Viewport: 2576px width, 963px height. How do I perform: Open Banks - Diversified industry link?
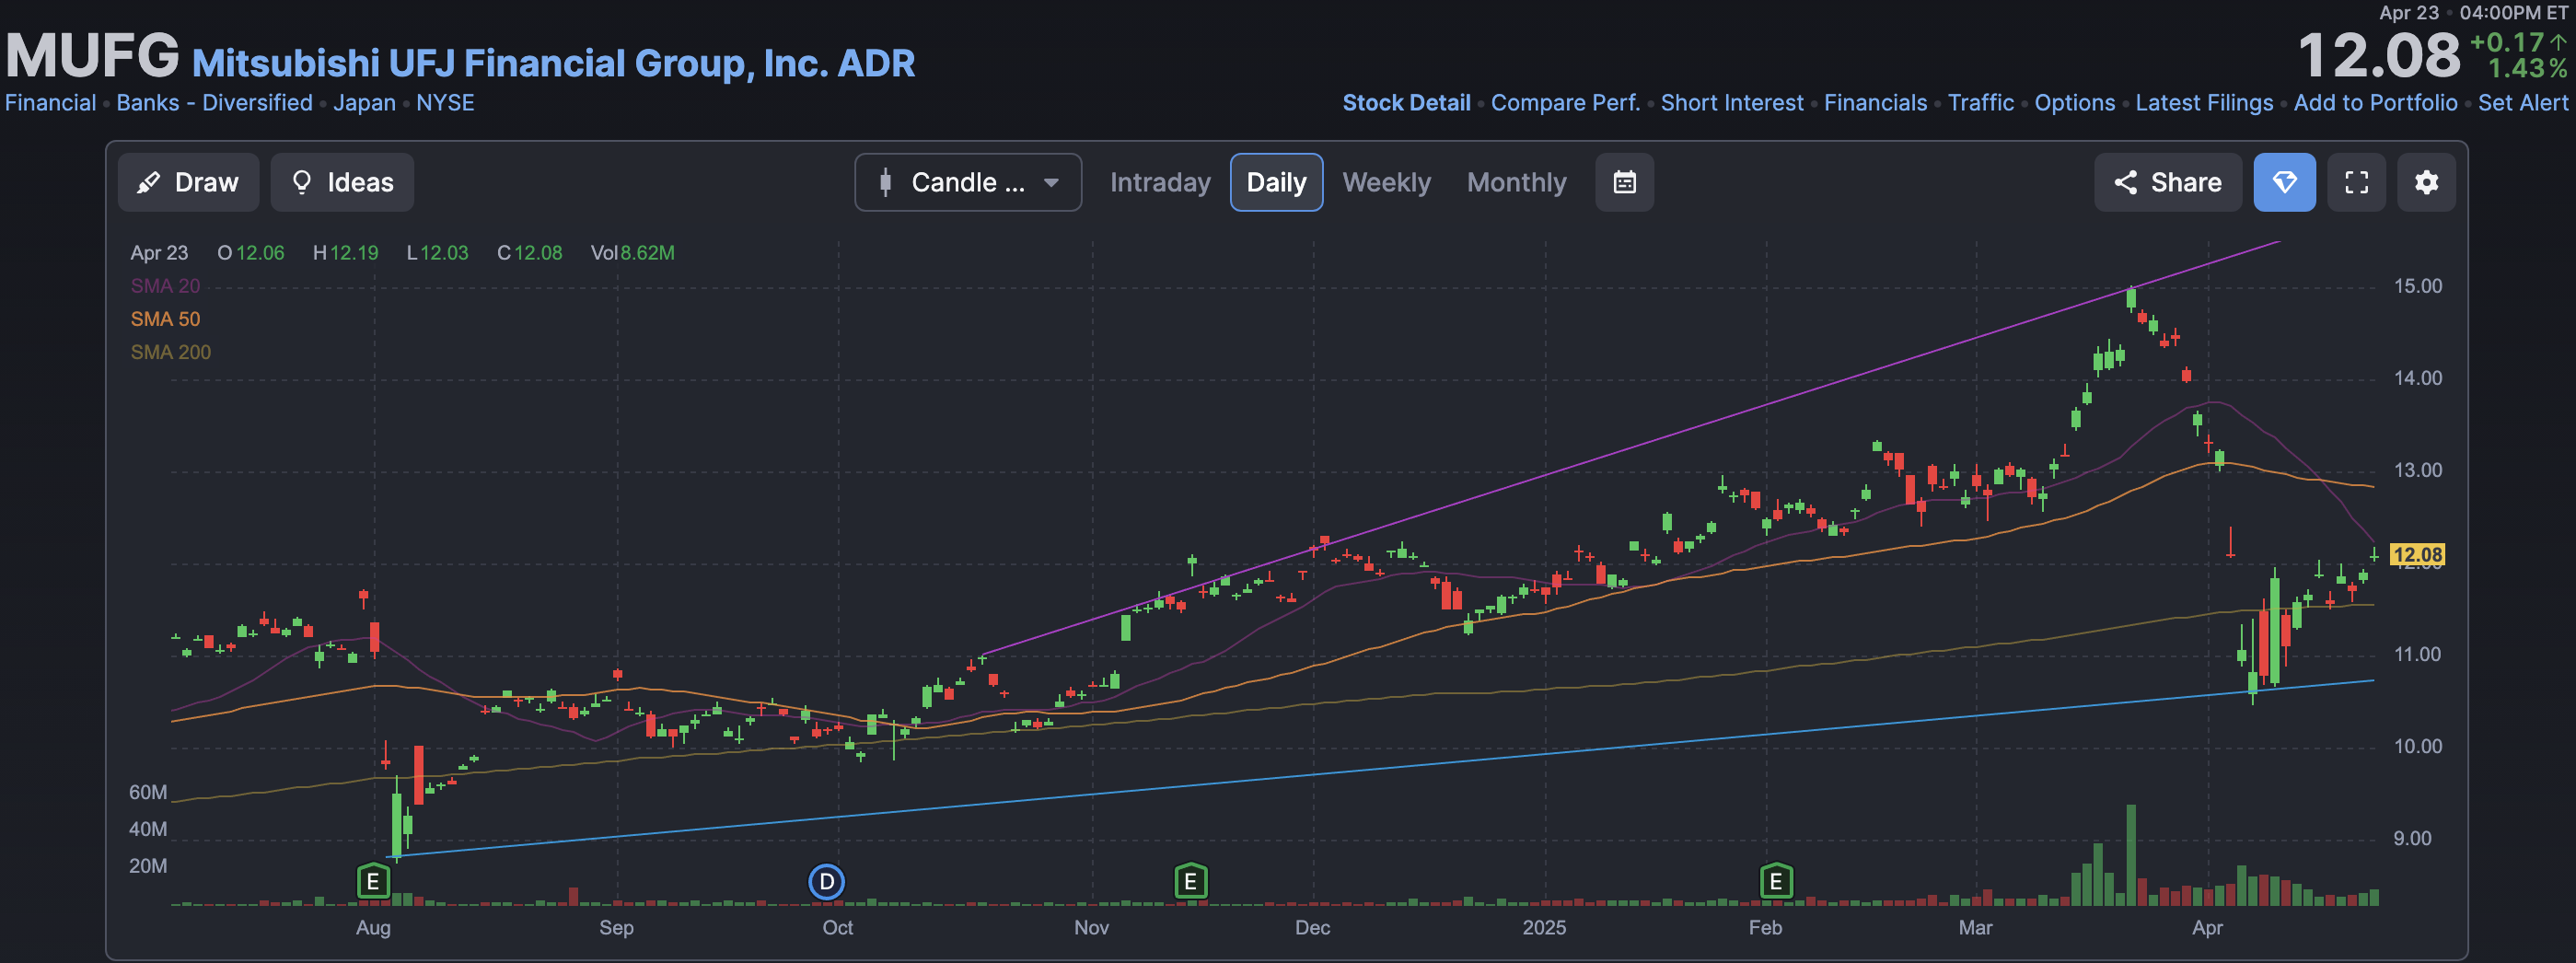[x=214, y=103]
